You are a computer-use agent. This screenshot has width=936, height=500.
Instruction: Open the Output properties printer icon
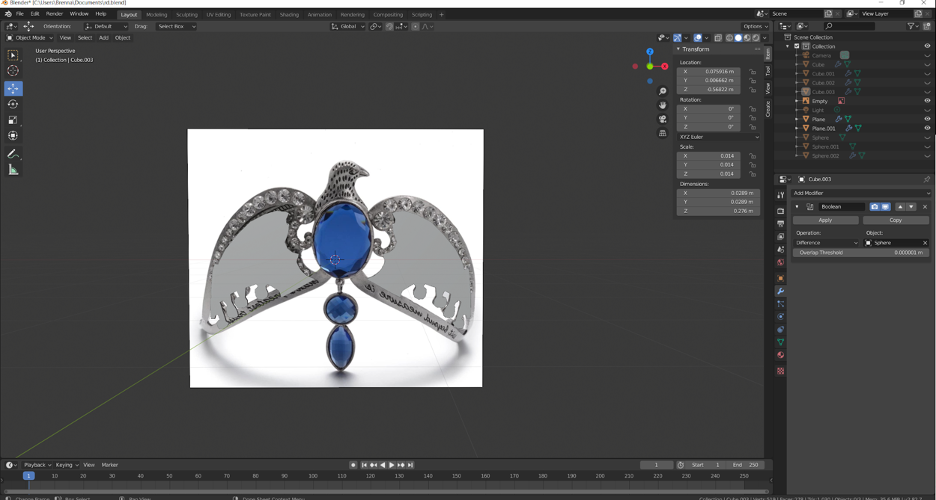click(780, 224)
